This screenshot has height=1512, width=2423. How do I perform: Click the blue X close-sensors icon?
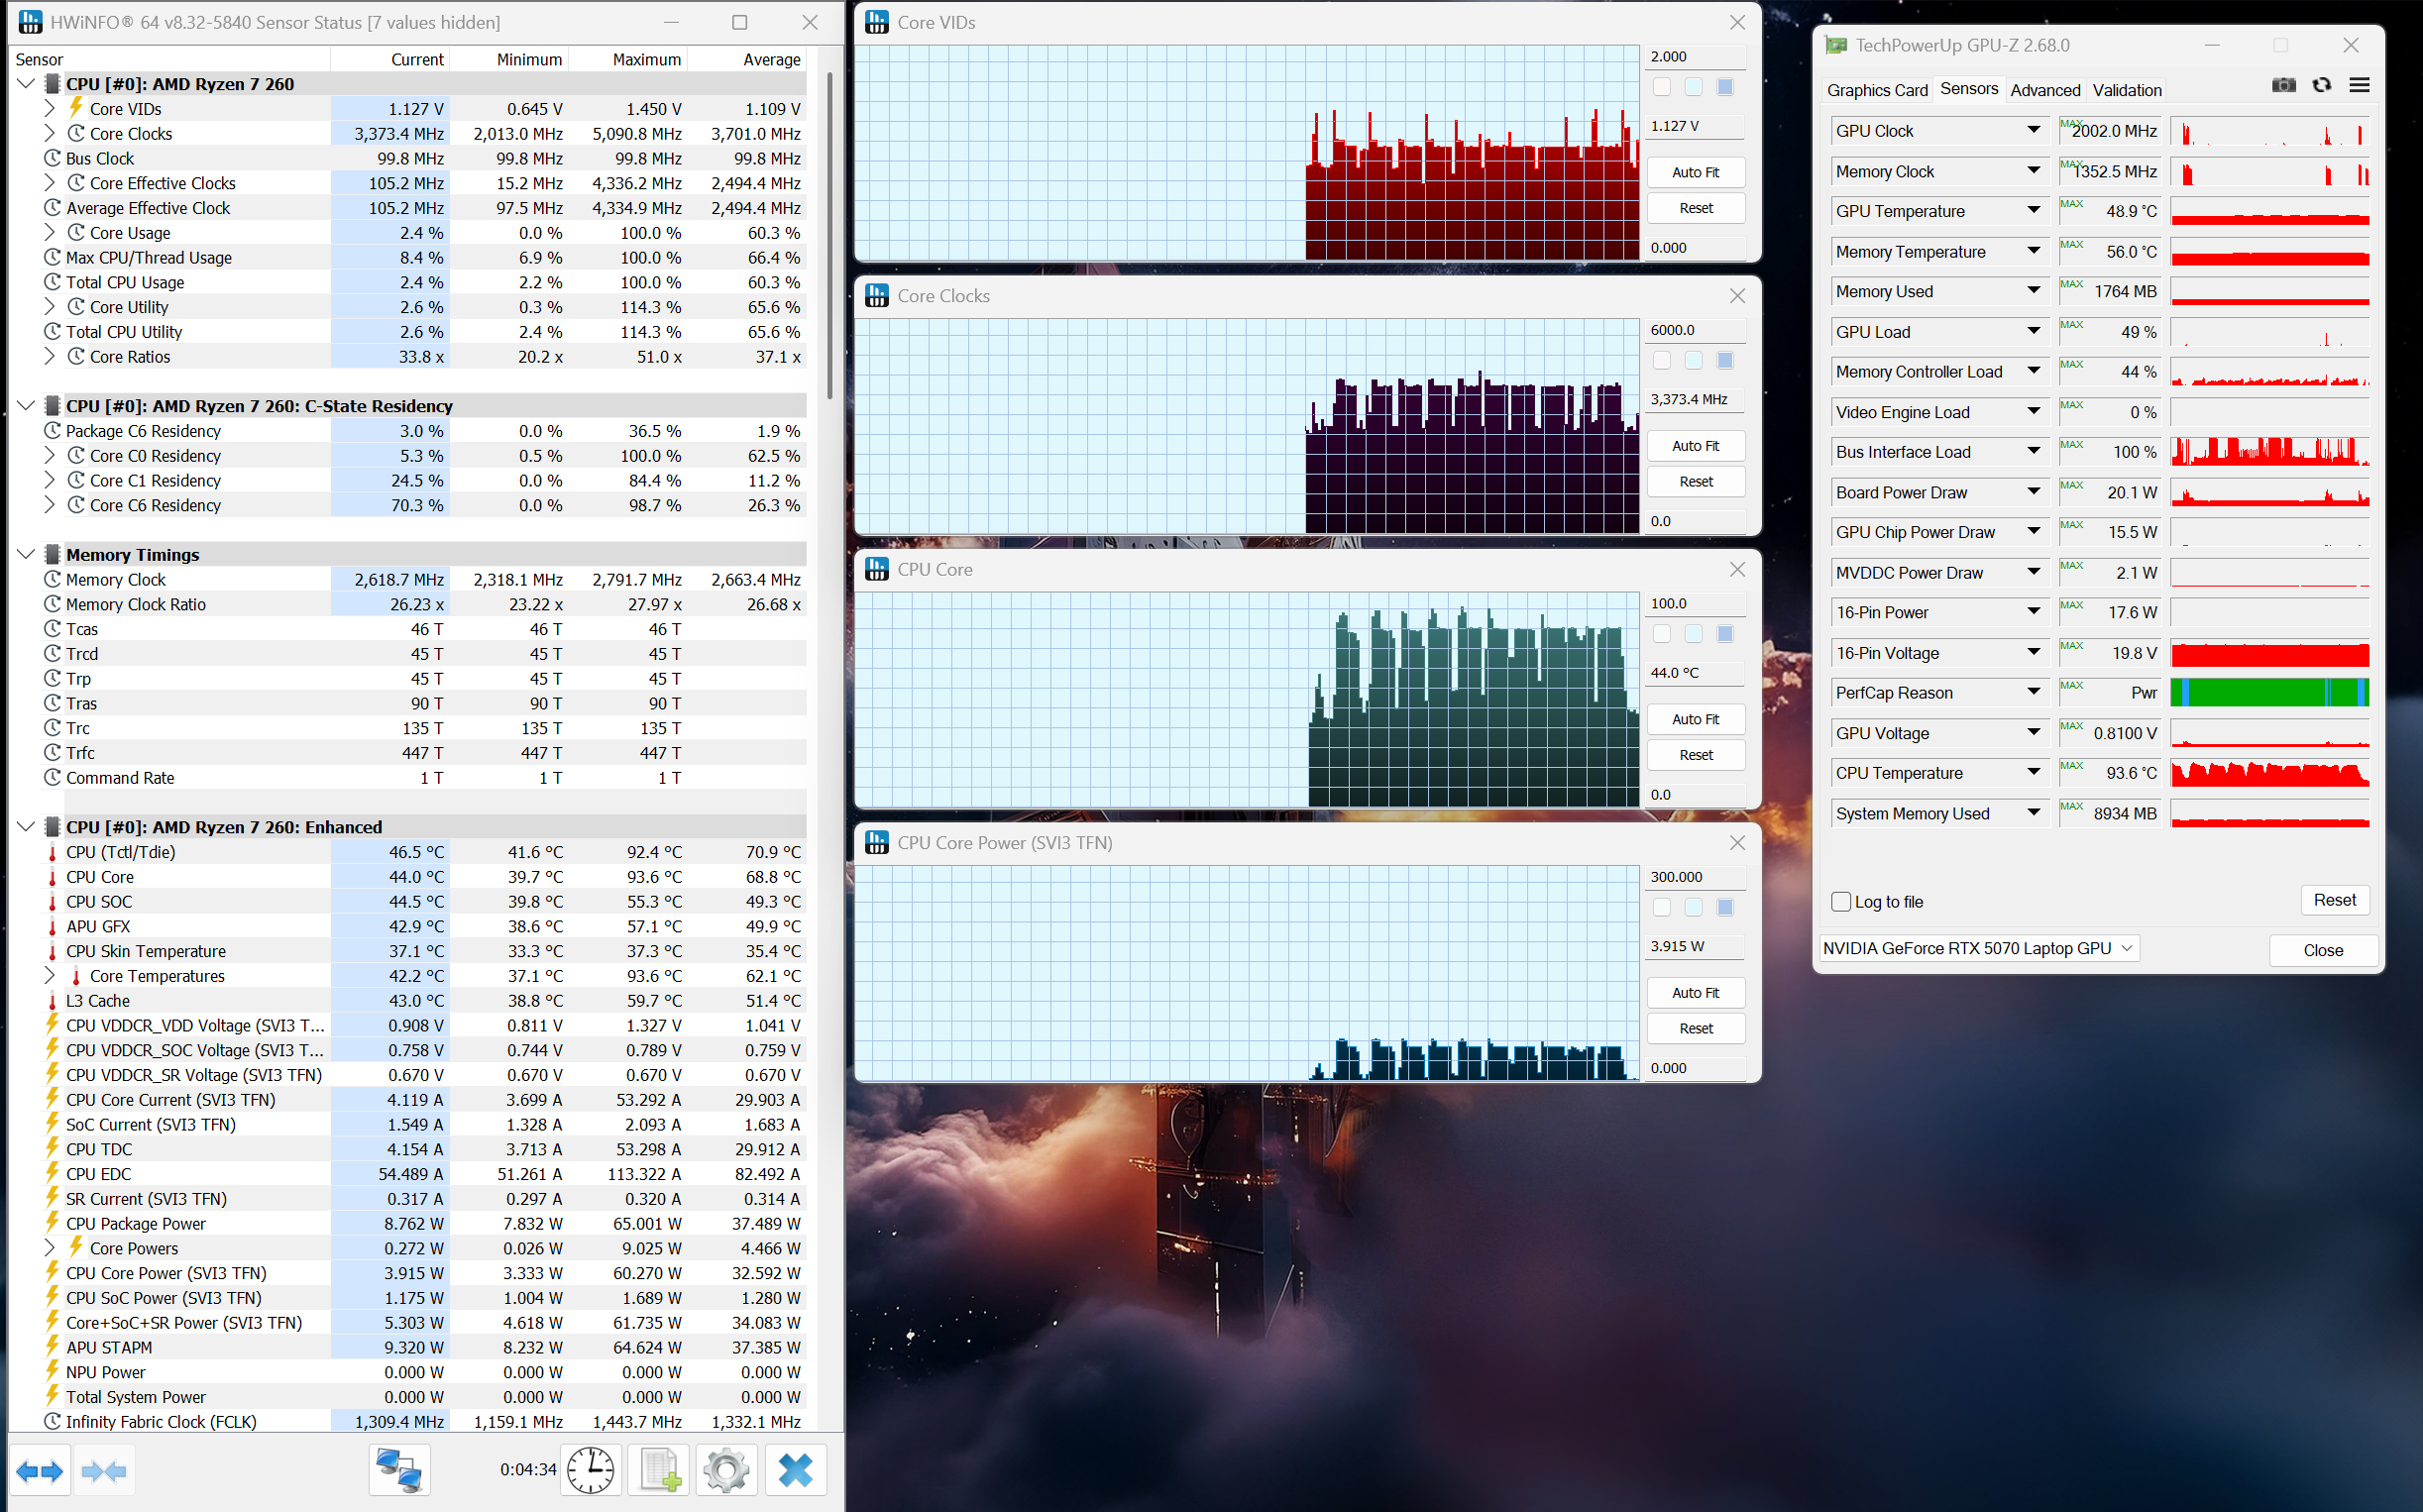795,1470
